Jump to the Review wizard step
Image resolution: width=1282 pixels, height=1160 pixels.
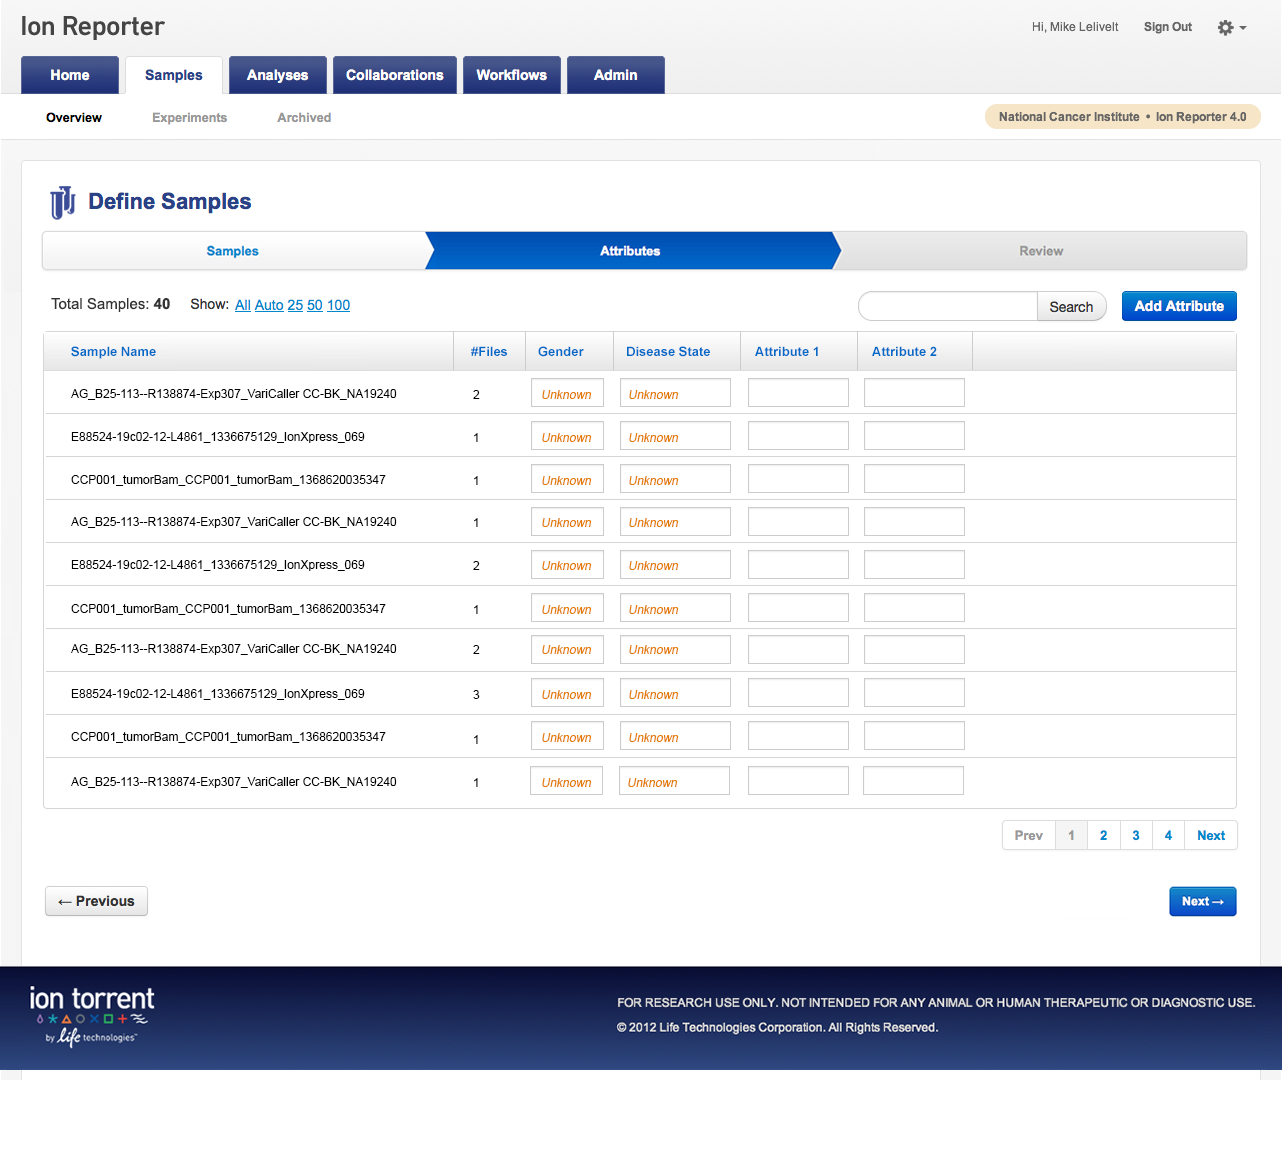pyautogui.click(x=1041, y=251)
